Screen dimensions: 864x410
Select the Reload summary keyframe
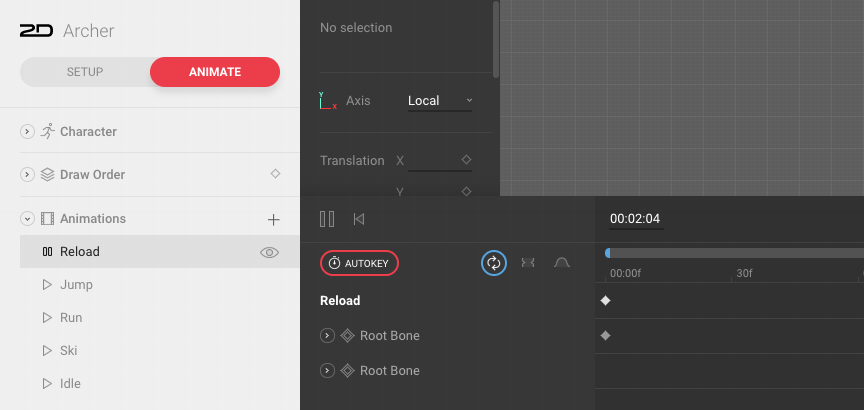(x=606, y=300)
